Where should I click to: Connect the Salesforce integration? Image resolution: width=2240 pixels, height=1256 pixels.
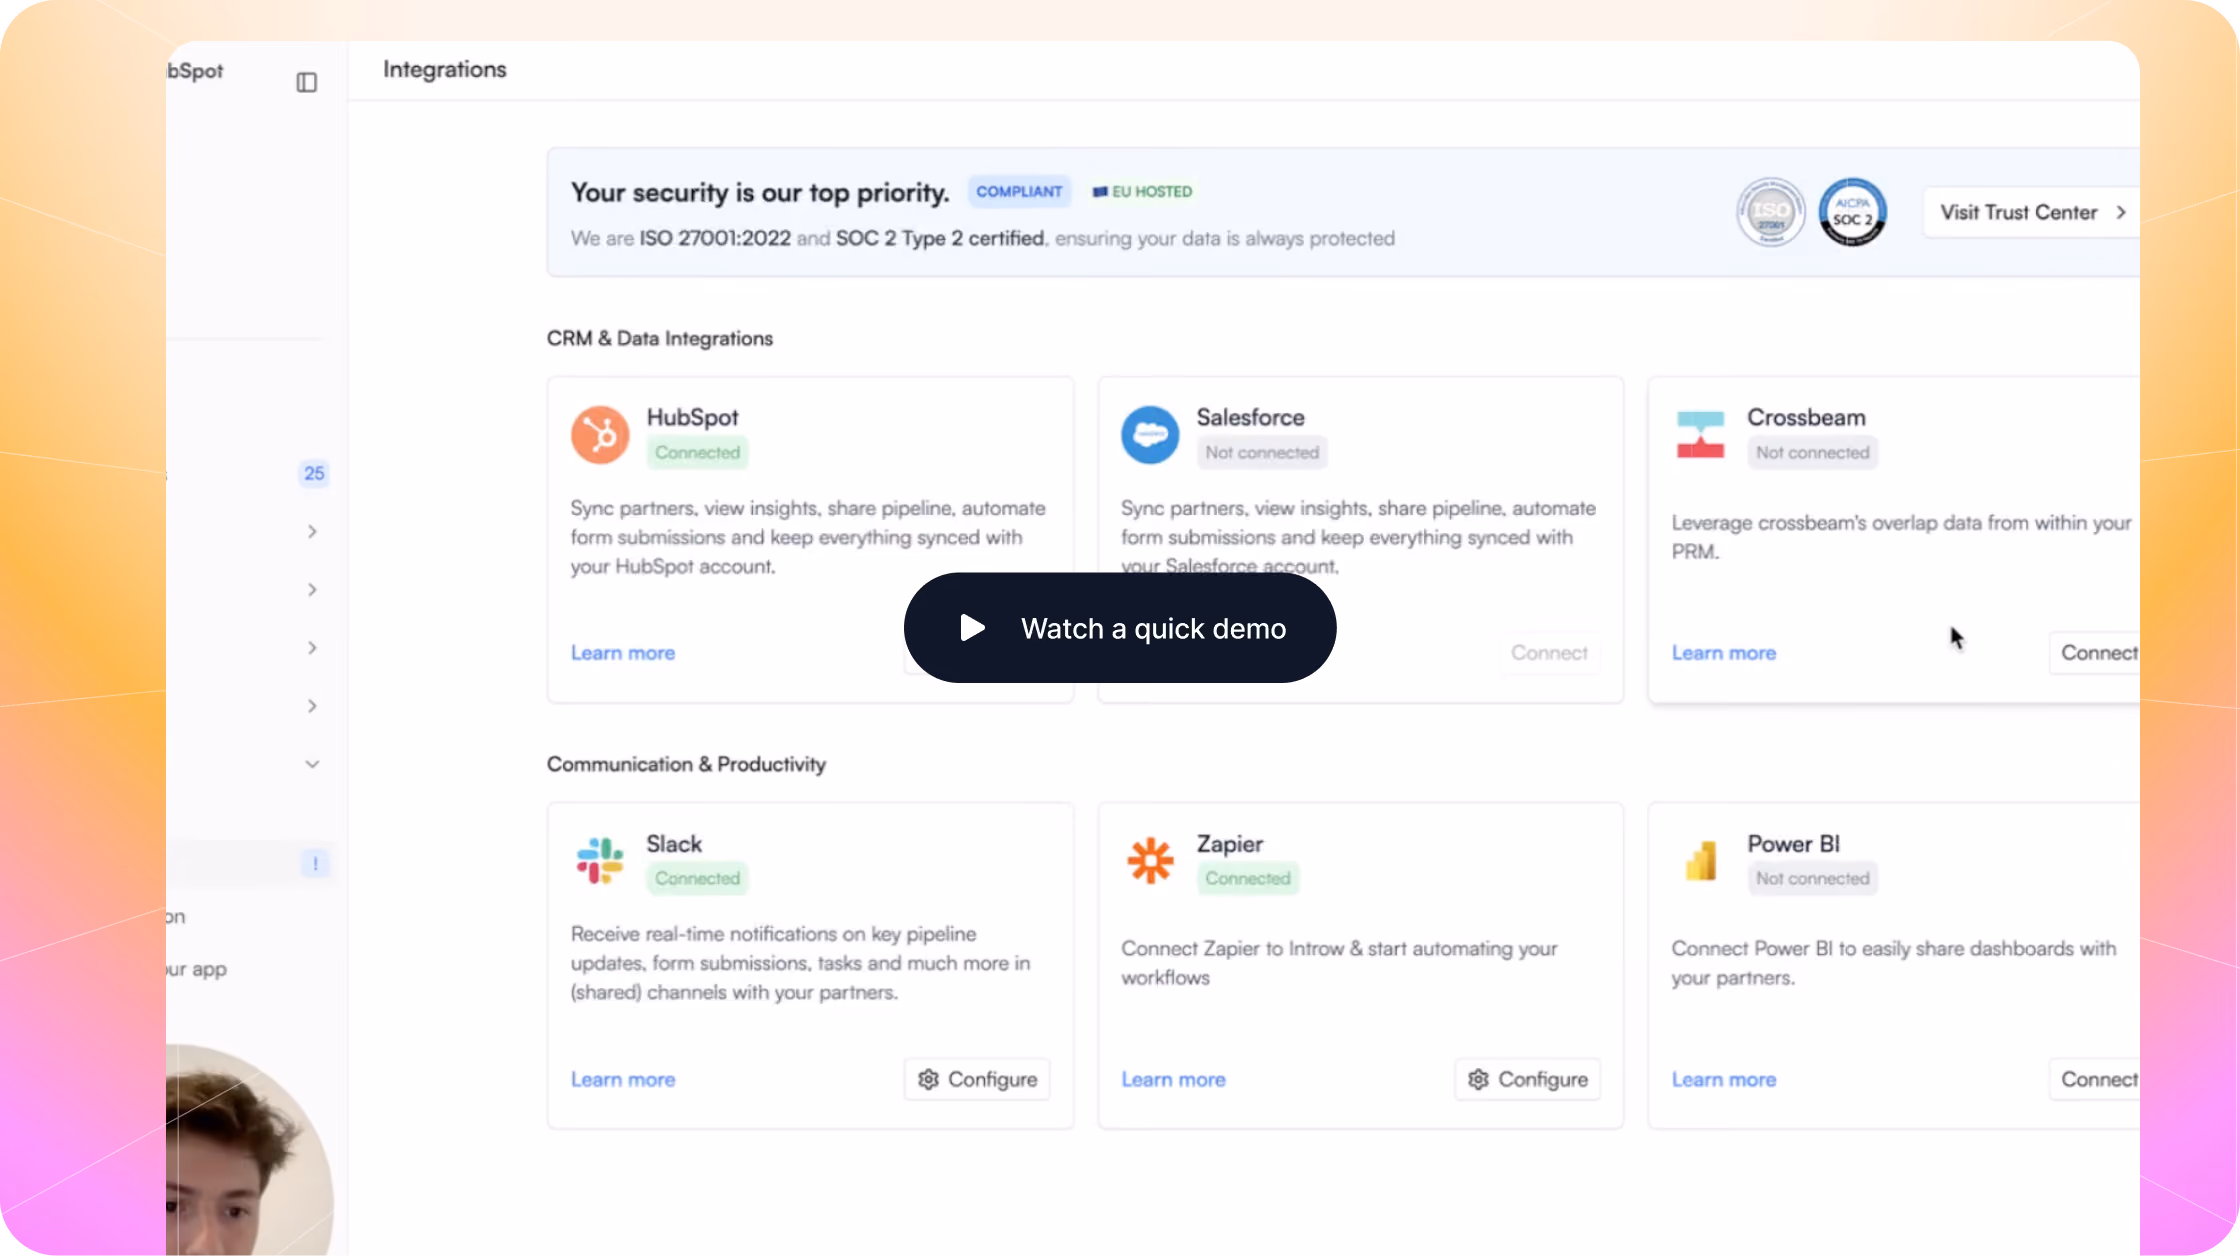pos(1549,653)
